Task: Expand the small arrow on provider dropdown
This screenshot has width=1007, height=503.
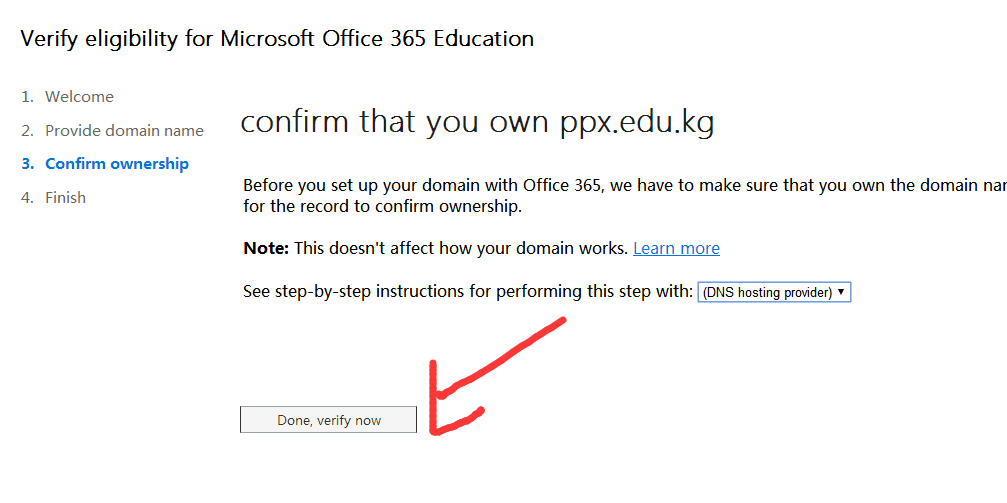Action: coord(842,292)
